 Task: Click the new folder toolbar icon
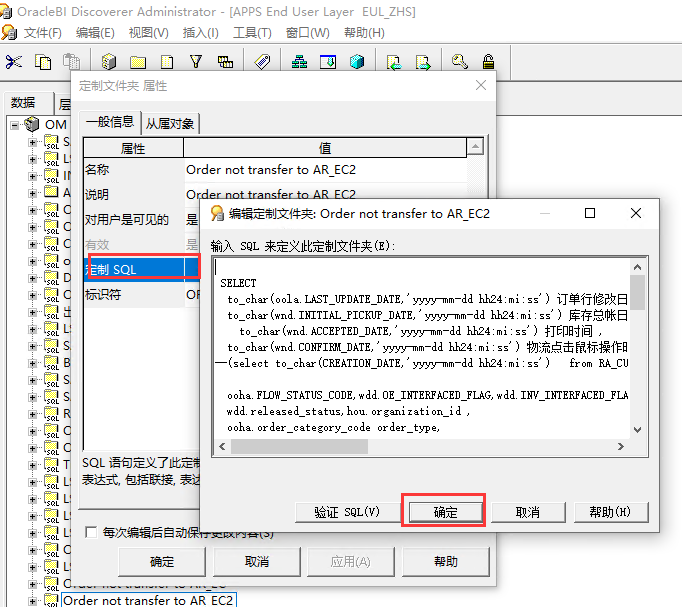point(138,62)
